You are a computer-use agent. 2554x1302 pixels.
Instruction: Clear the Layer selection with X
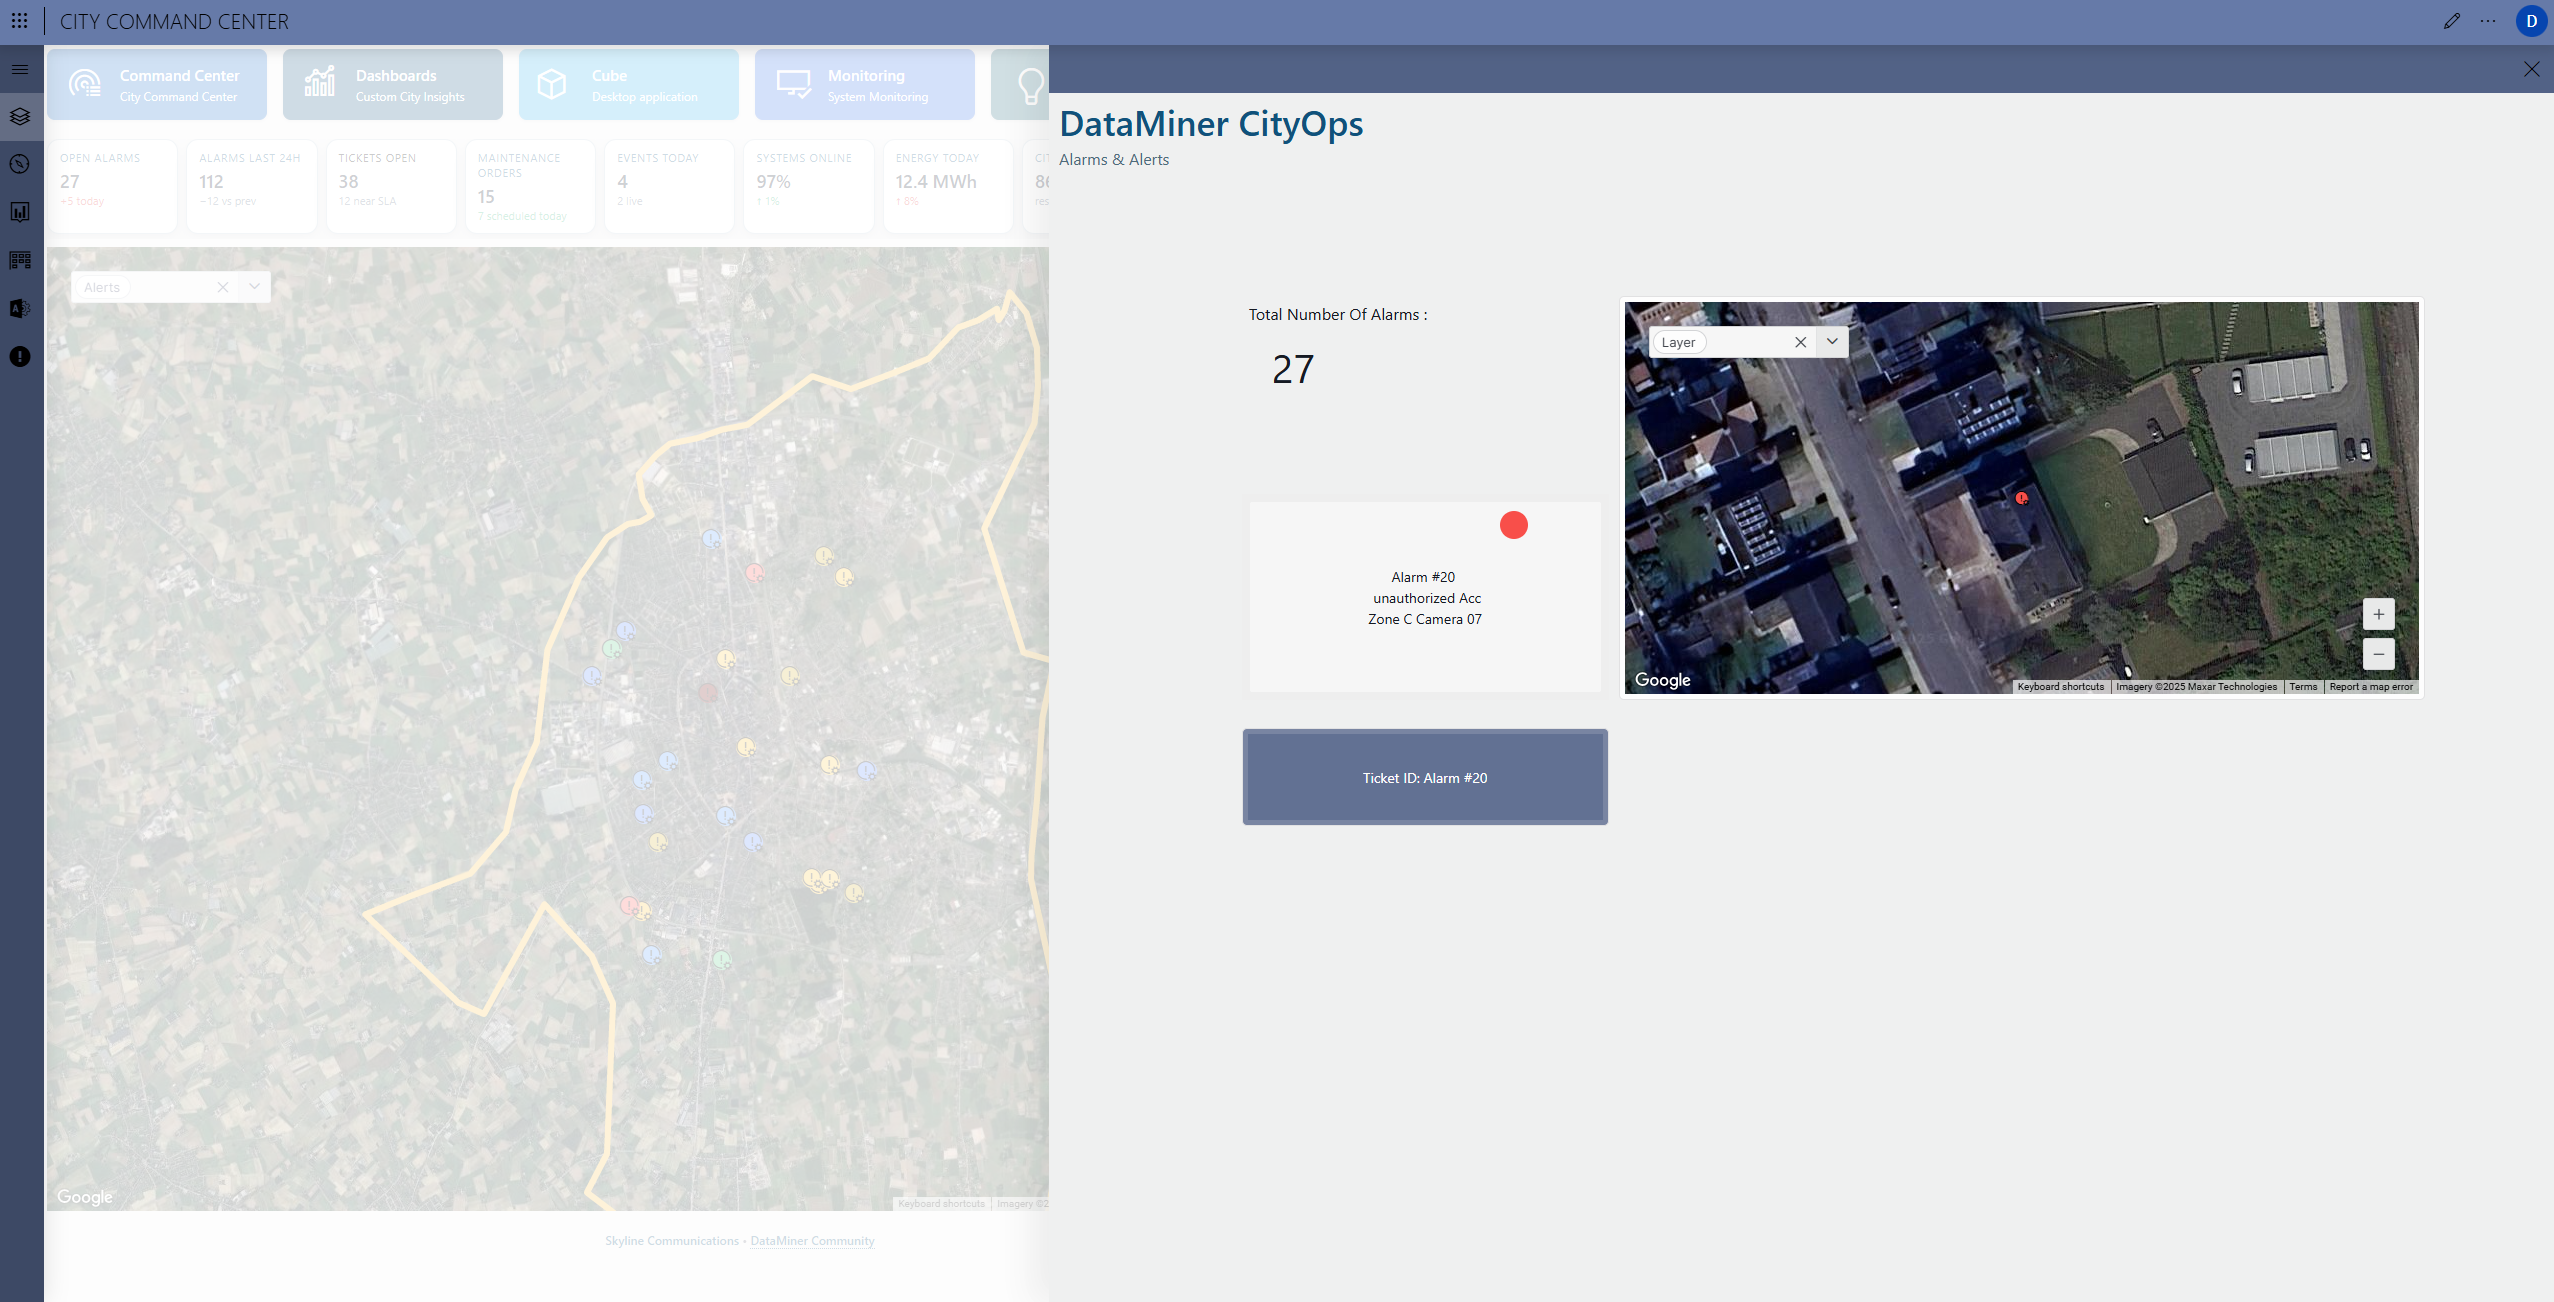coord(1800,342)
